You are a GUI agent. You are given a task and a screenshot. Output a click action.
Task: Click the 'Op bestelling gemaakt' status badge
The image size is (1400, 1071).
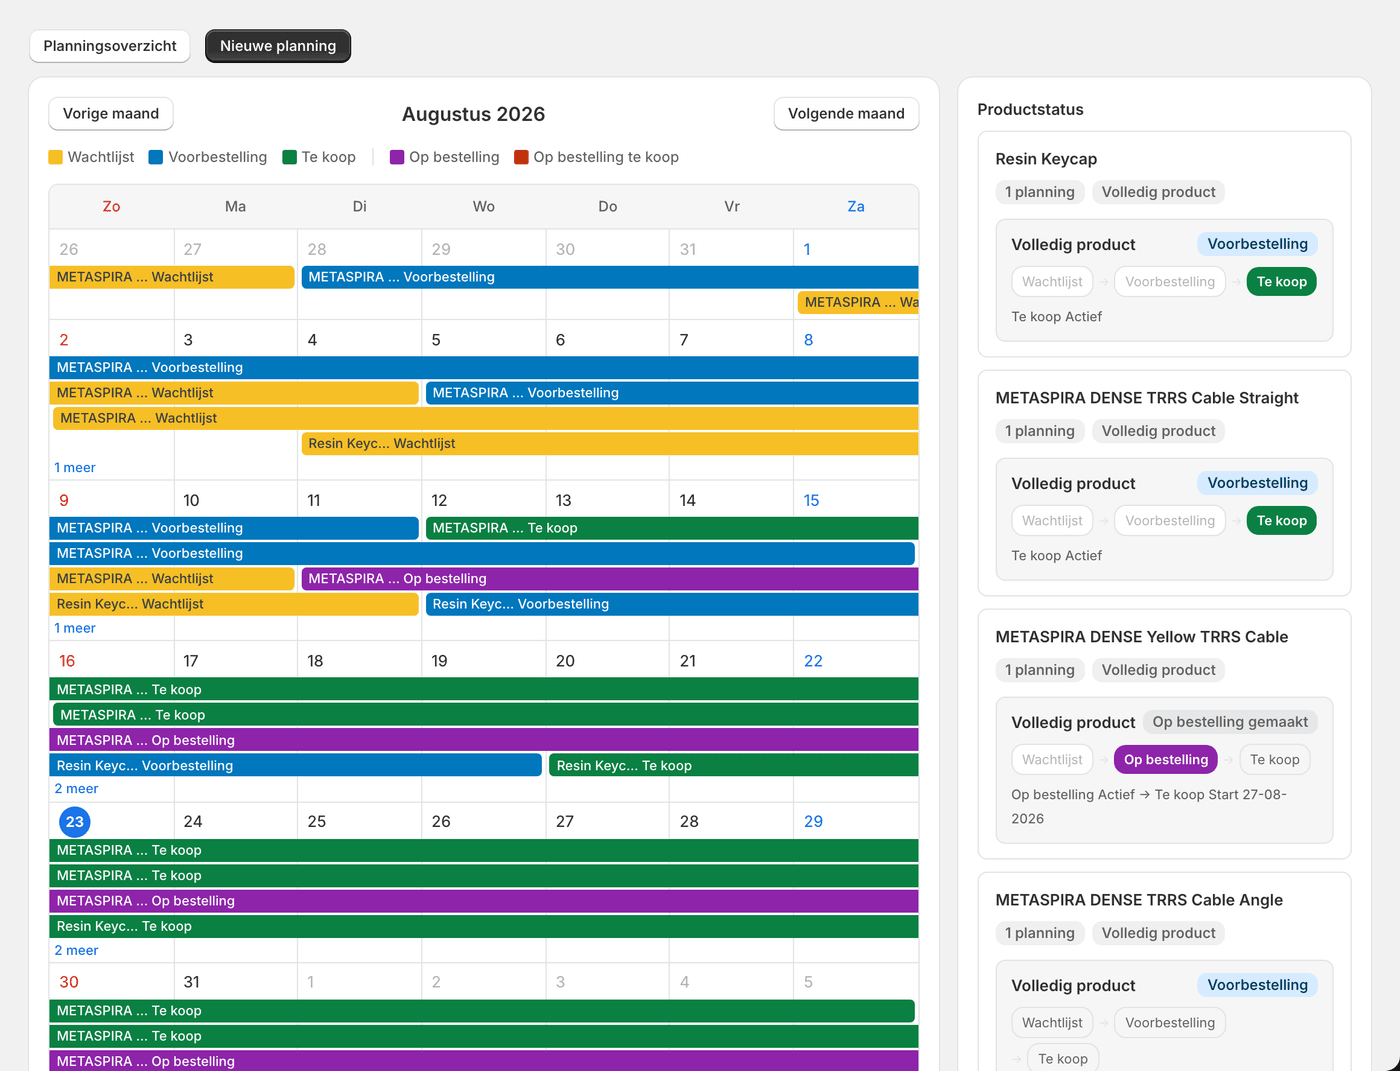(1230, 722)
